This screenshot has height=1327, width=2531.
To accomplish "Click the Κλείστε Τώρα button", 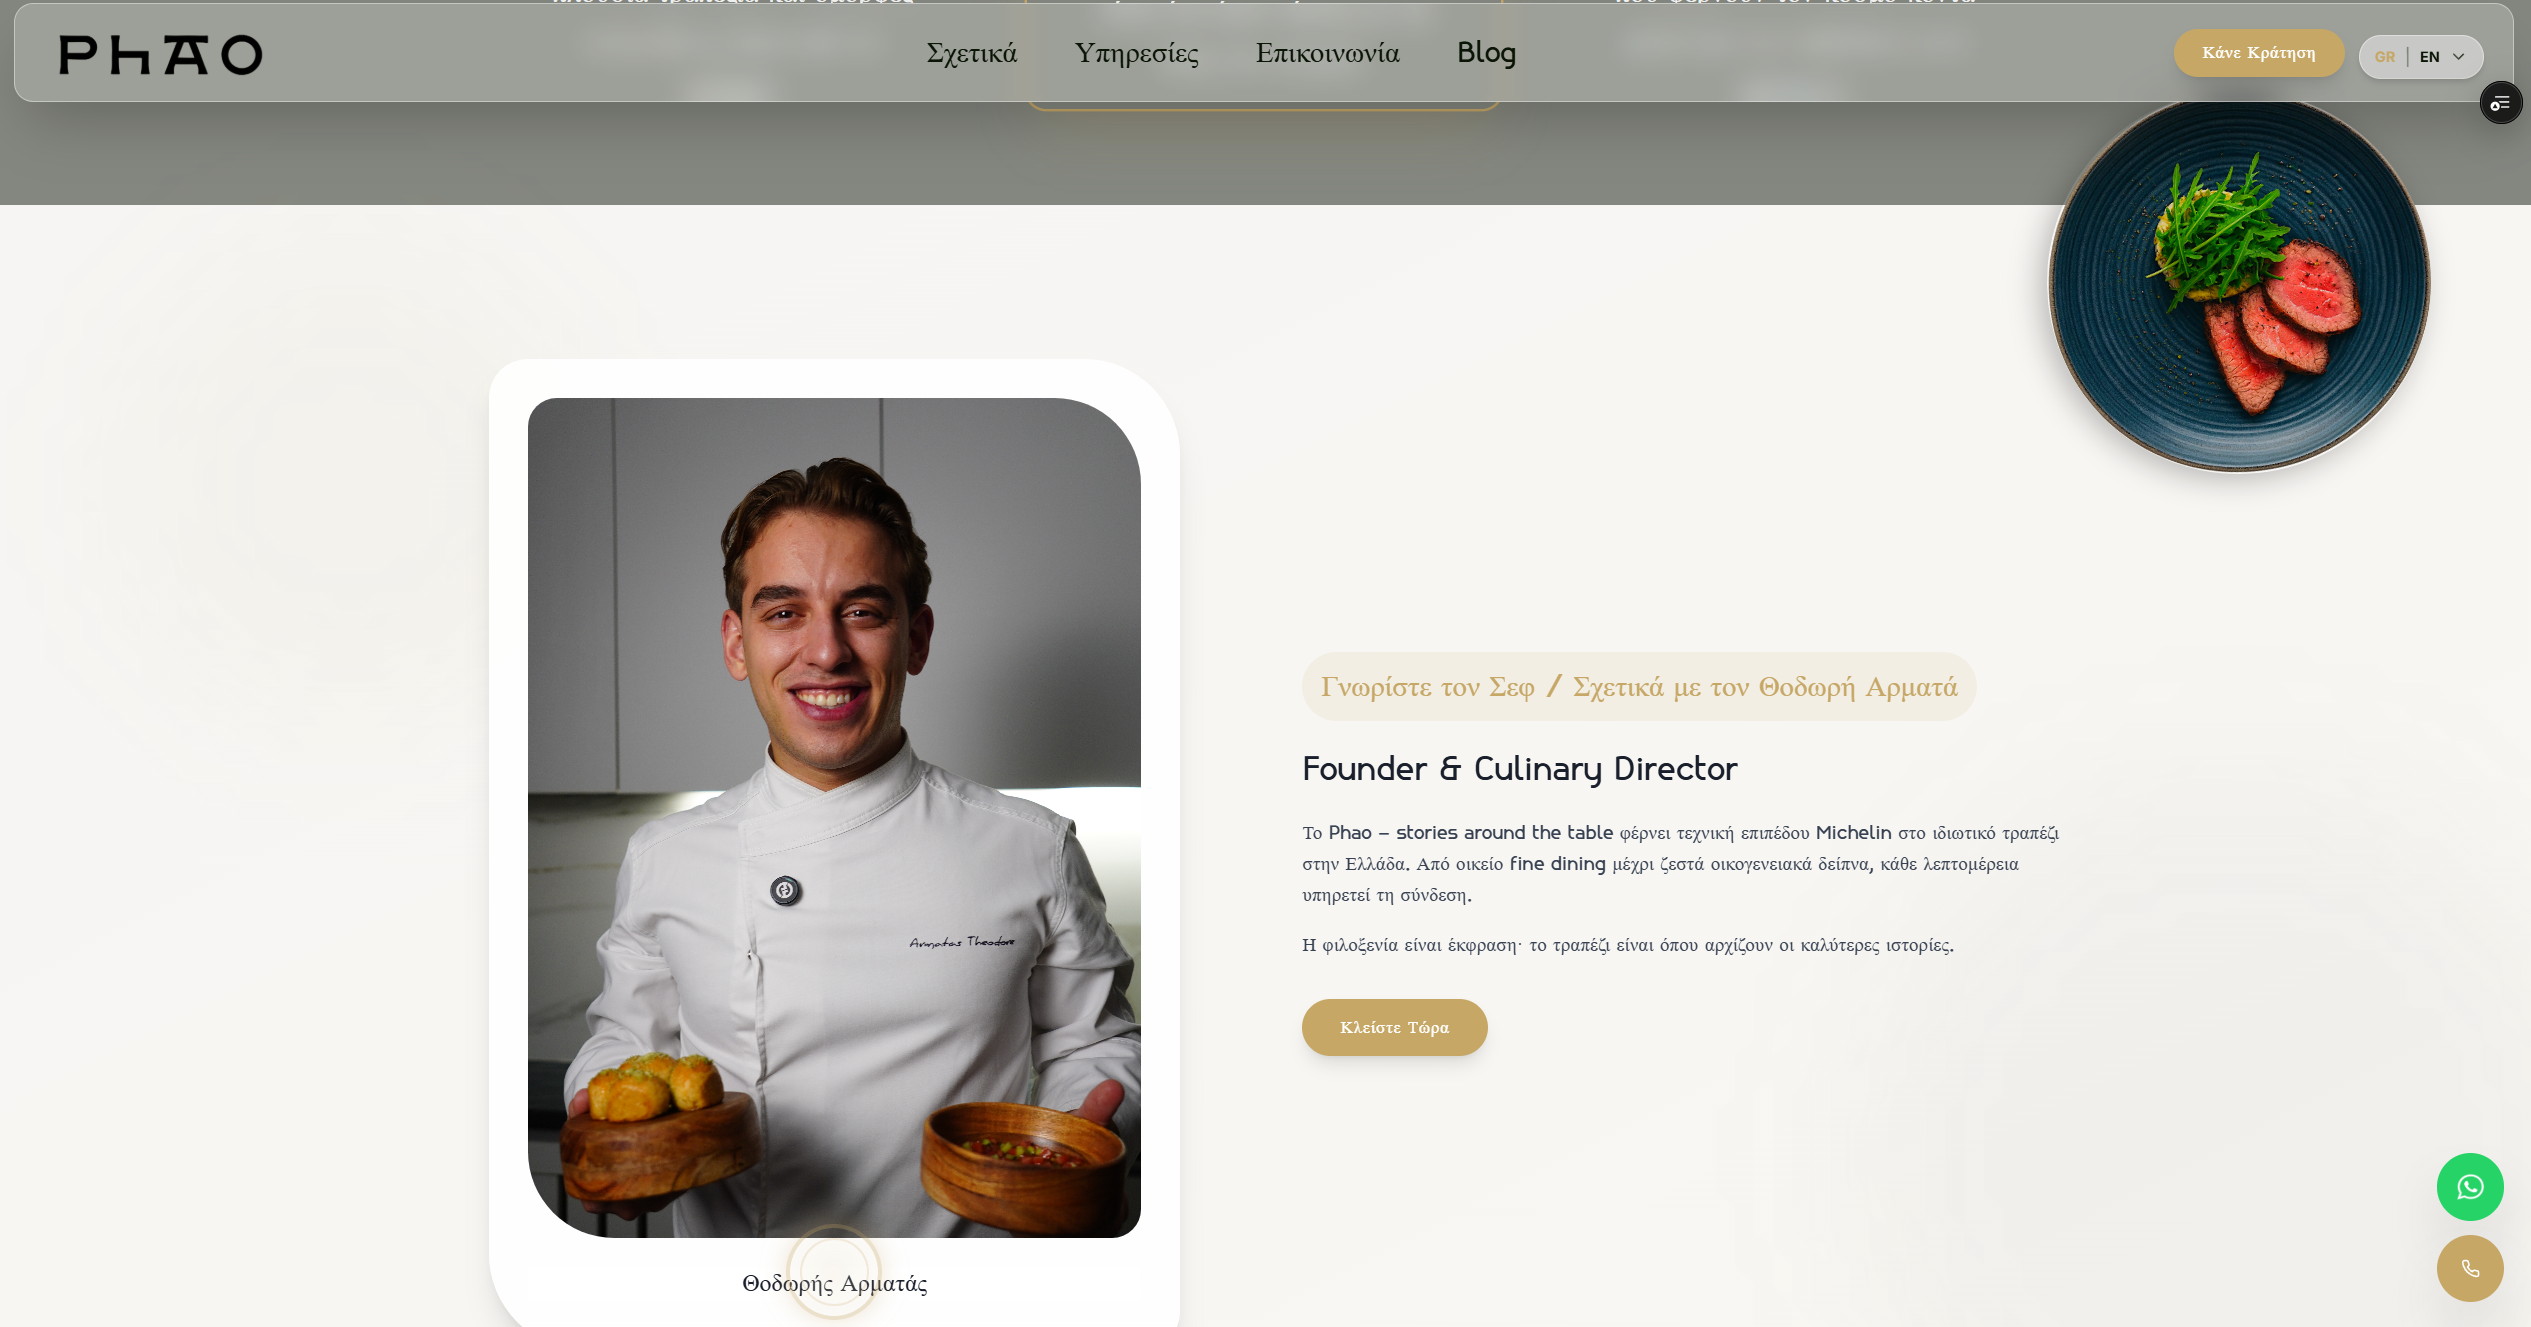I will [x=1394, y=1027].
